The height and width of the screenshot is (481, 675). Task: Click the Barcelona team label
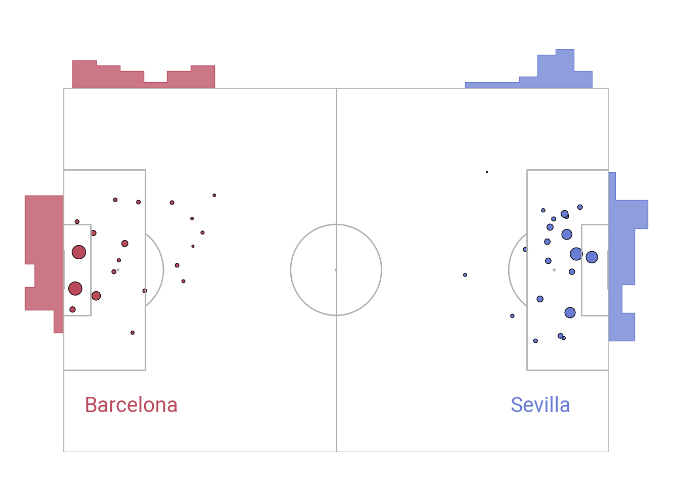click(131, 405)
